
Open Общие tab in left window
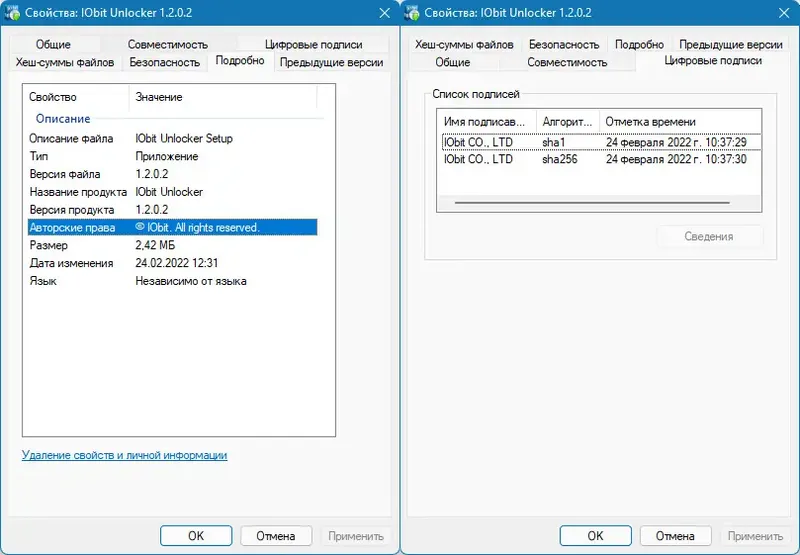[x=53, y=44]
